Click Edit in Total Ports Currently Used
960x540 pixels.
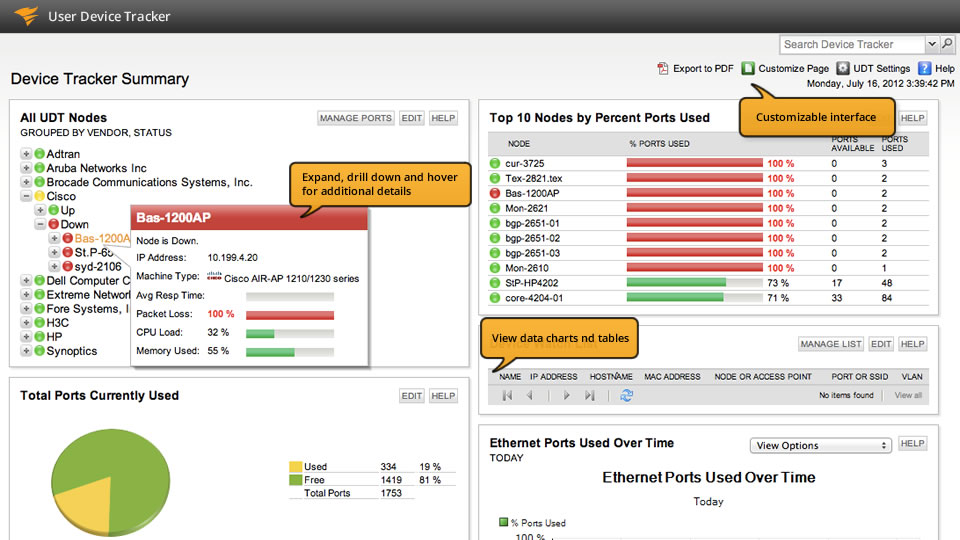411,396
